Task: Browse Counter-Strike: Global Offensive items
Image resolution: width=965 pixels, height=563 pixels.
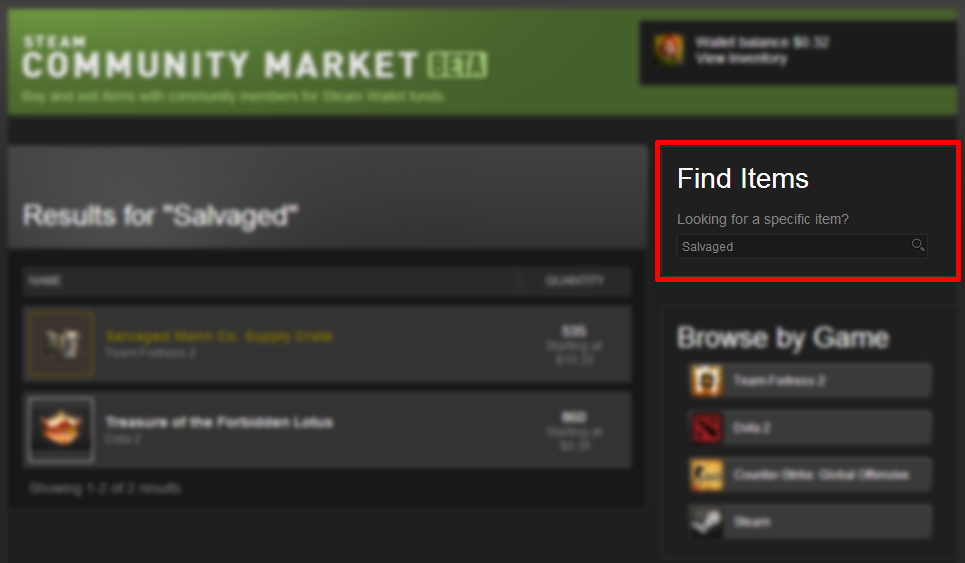Action: (x=811, y=475)
